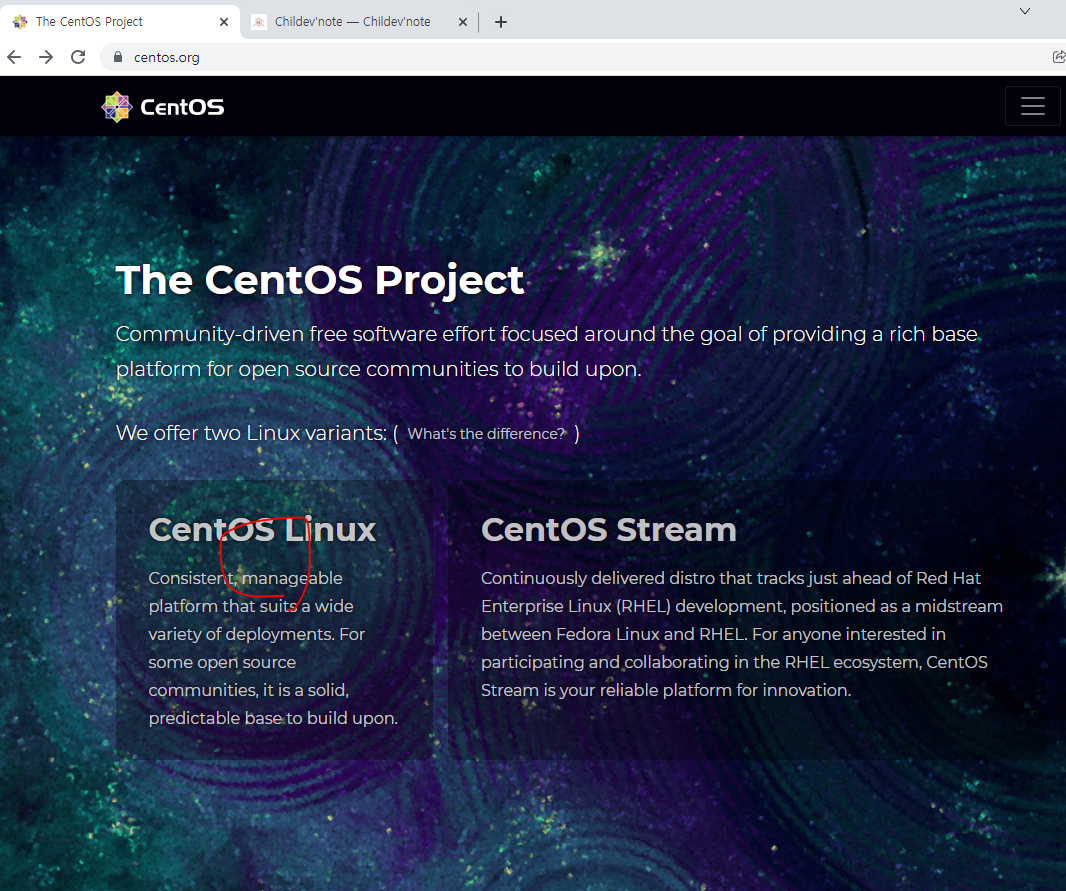The image size is (1066, 891).
Task: Click the share icon right of the address bar
Action: tap(1059, 57)
